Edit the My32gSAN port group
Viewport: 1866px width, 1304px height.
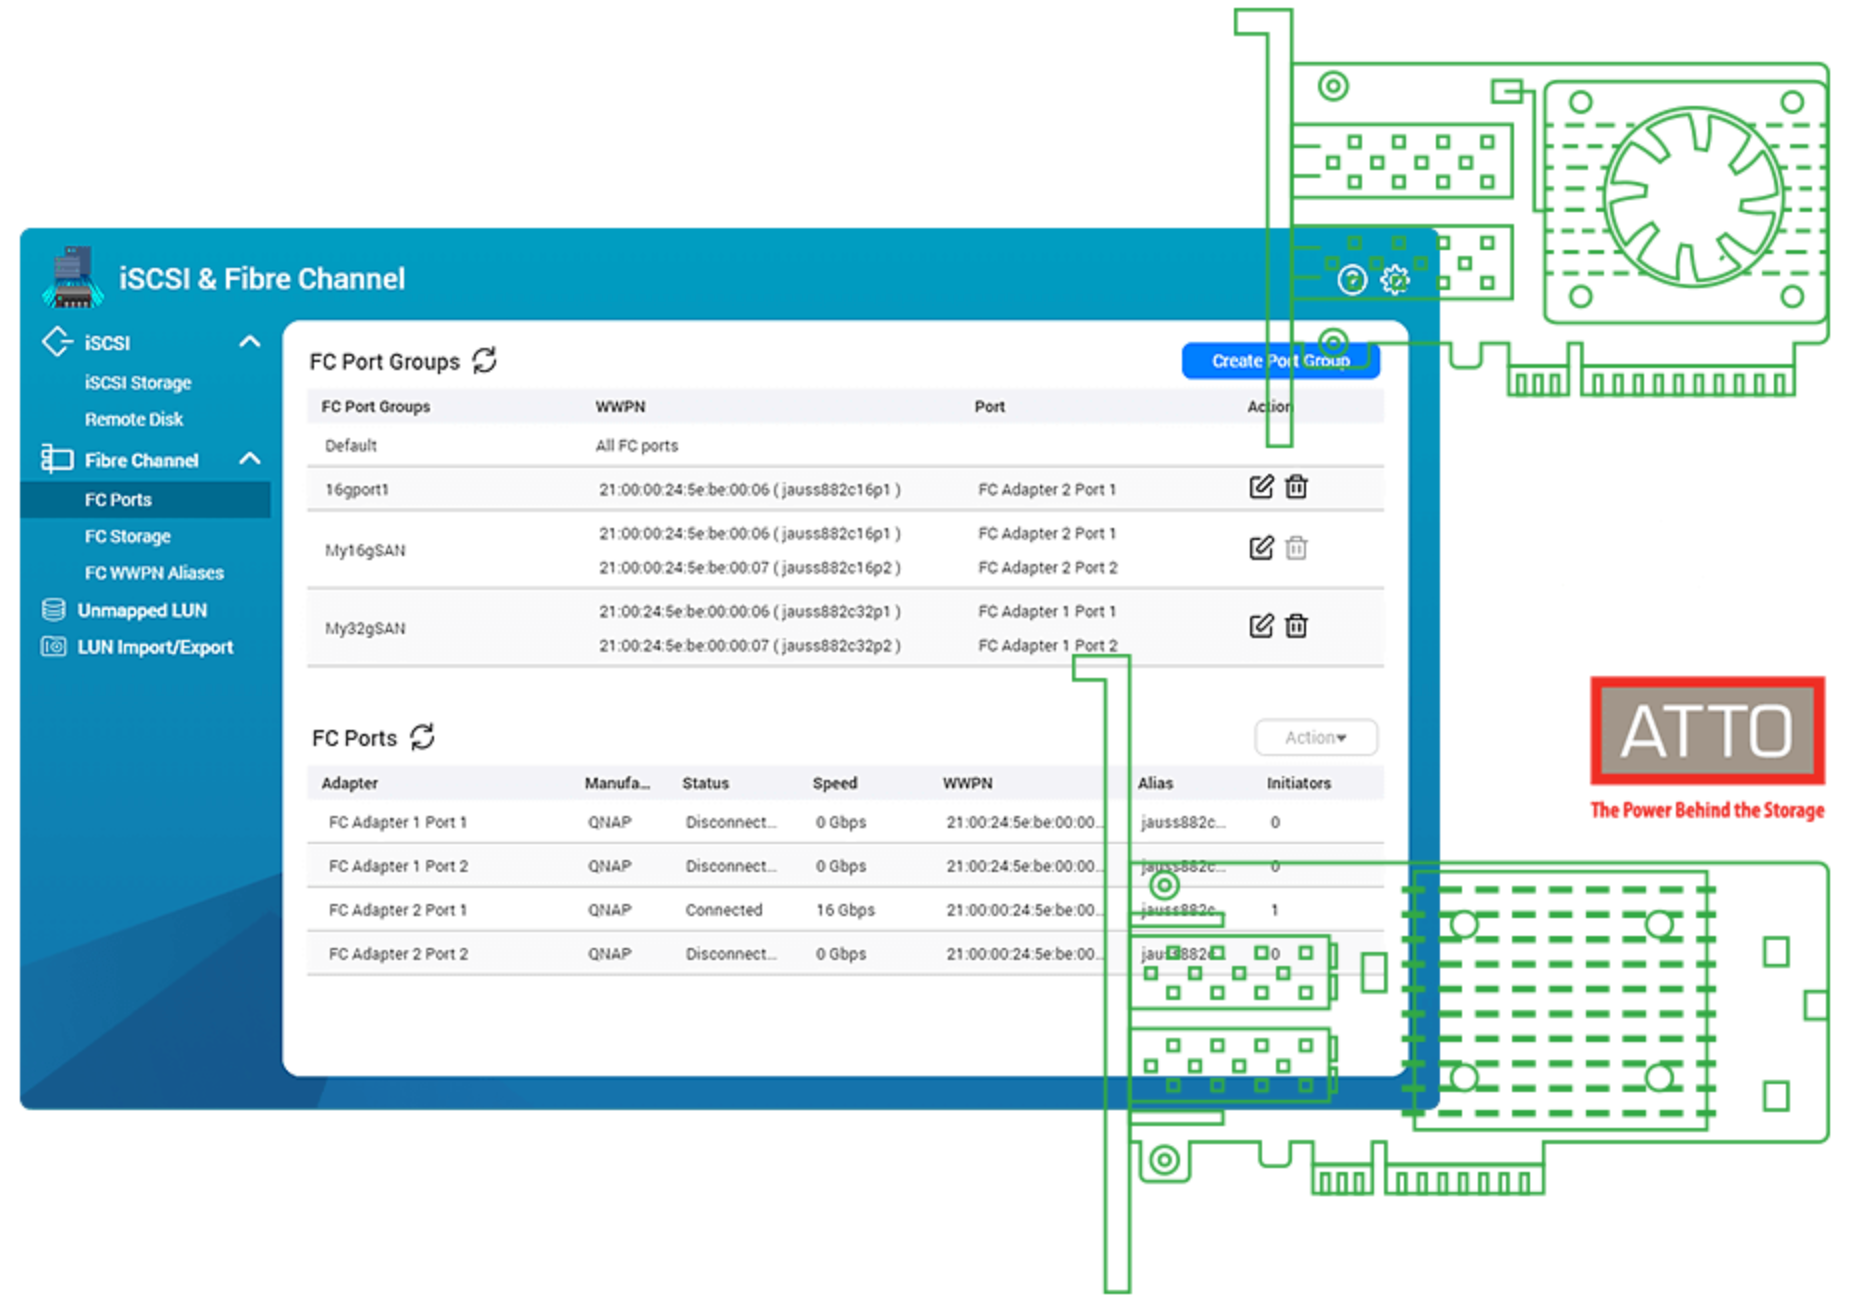[1260, 626]
